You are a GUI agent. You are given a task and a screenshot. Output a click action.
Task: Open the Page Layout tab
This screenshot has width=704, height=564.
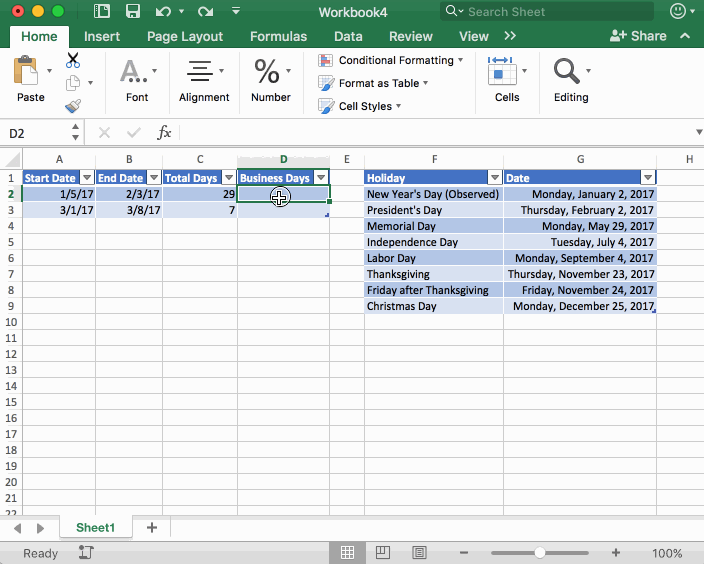point(185,36)
